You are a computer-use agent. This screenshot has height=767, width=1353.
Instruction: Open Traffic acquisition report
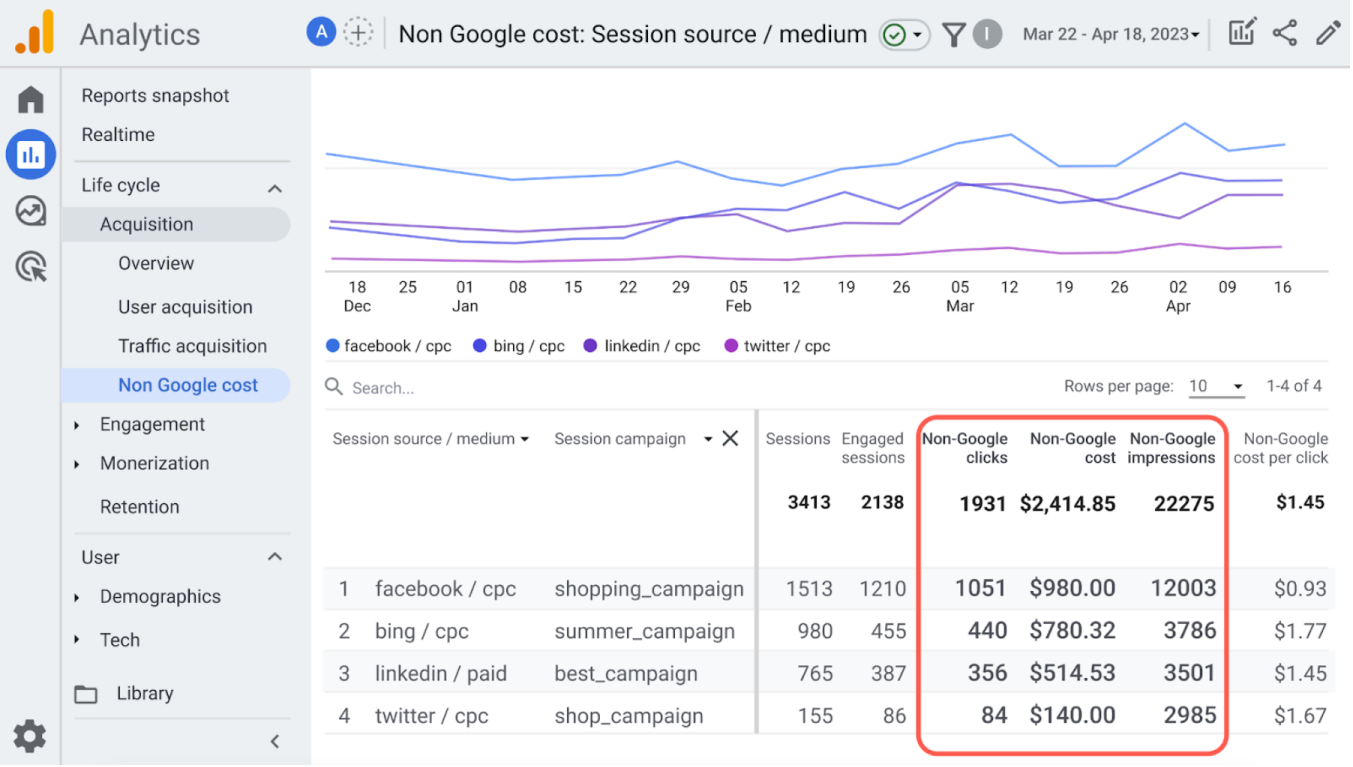point(193,347)
